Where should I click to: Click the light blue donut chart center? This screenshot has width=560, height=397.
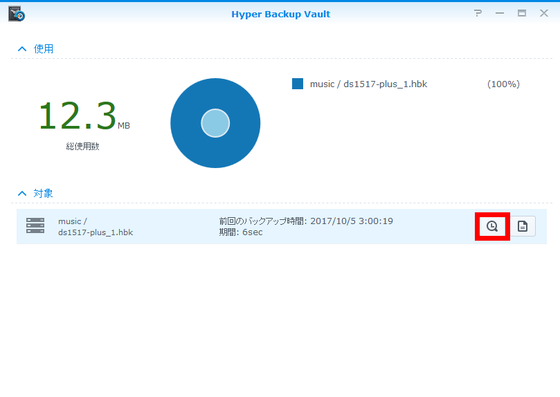click(215, 123)
